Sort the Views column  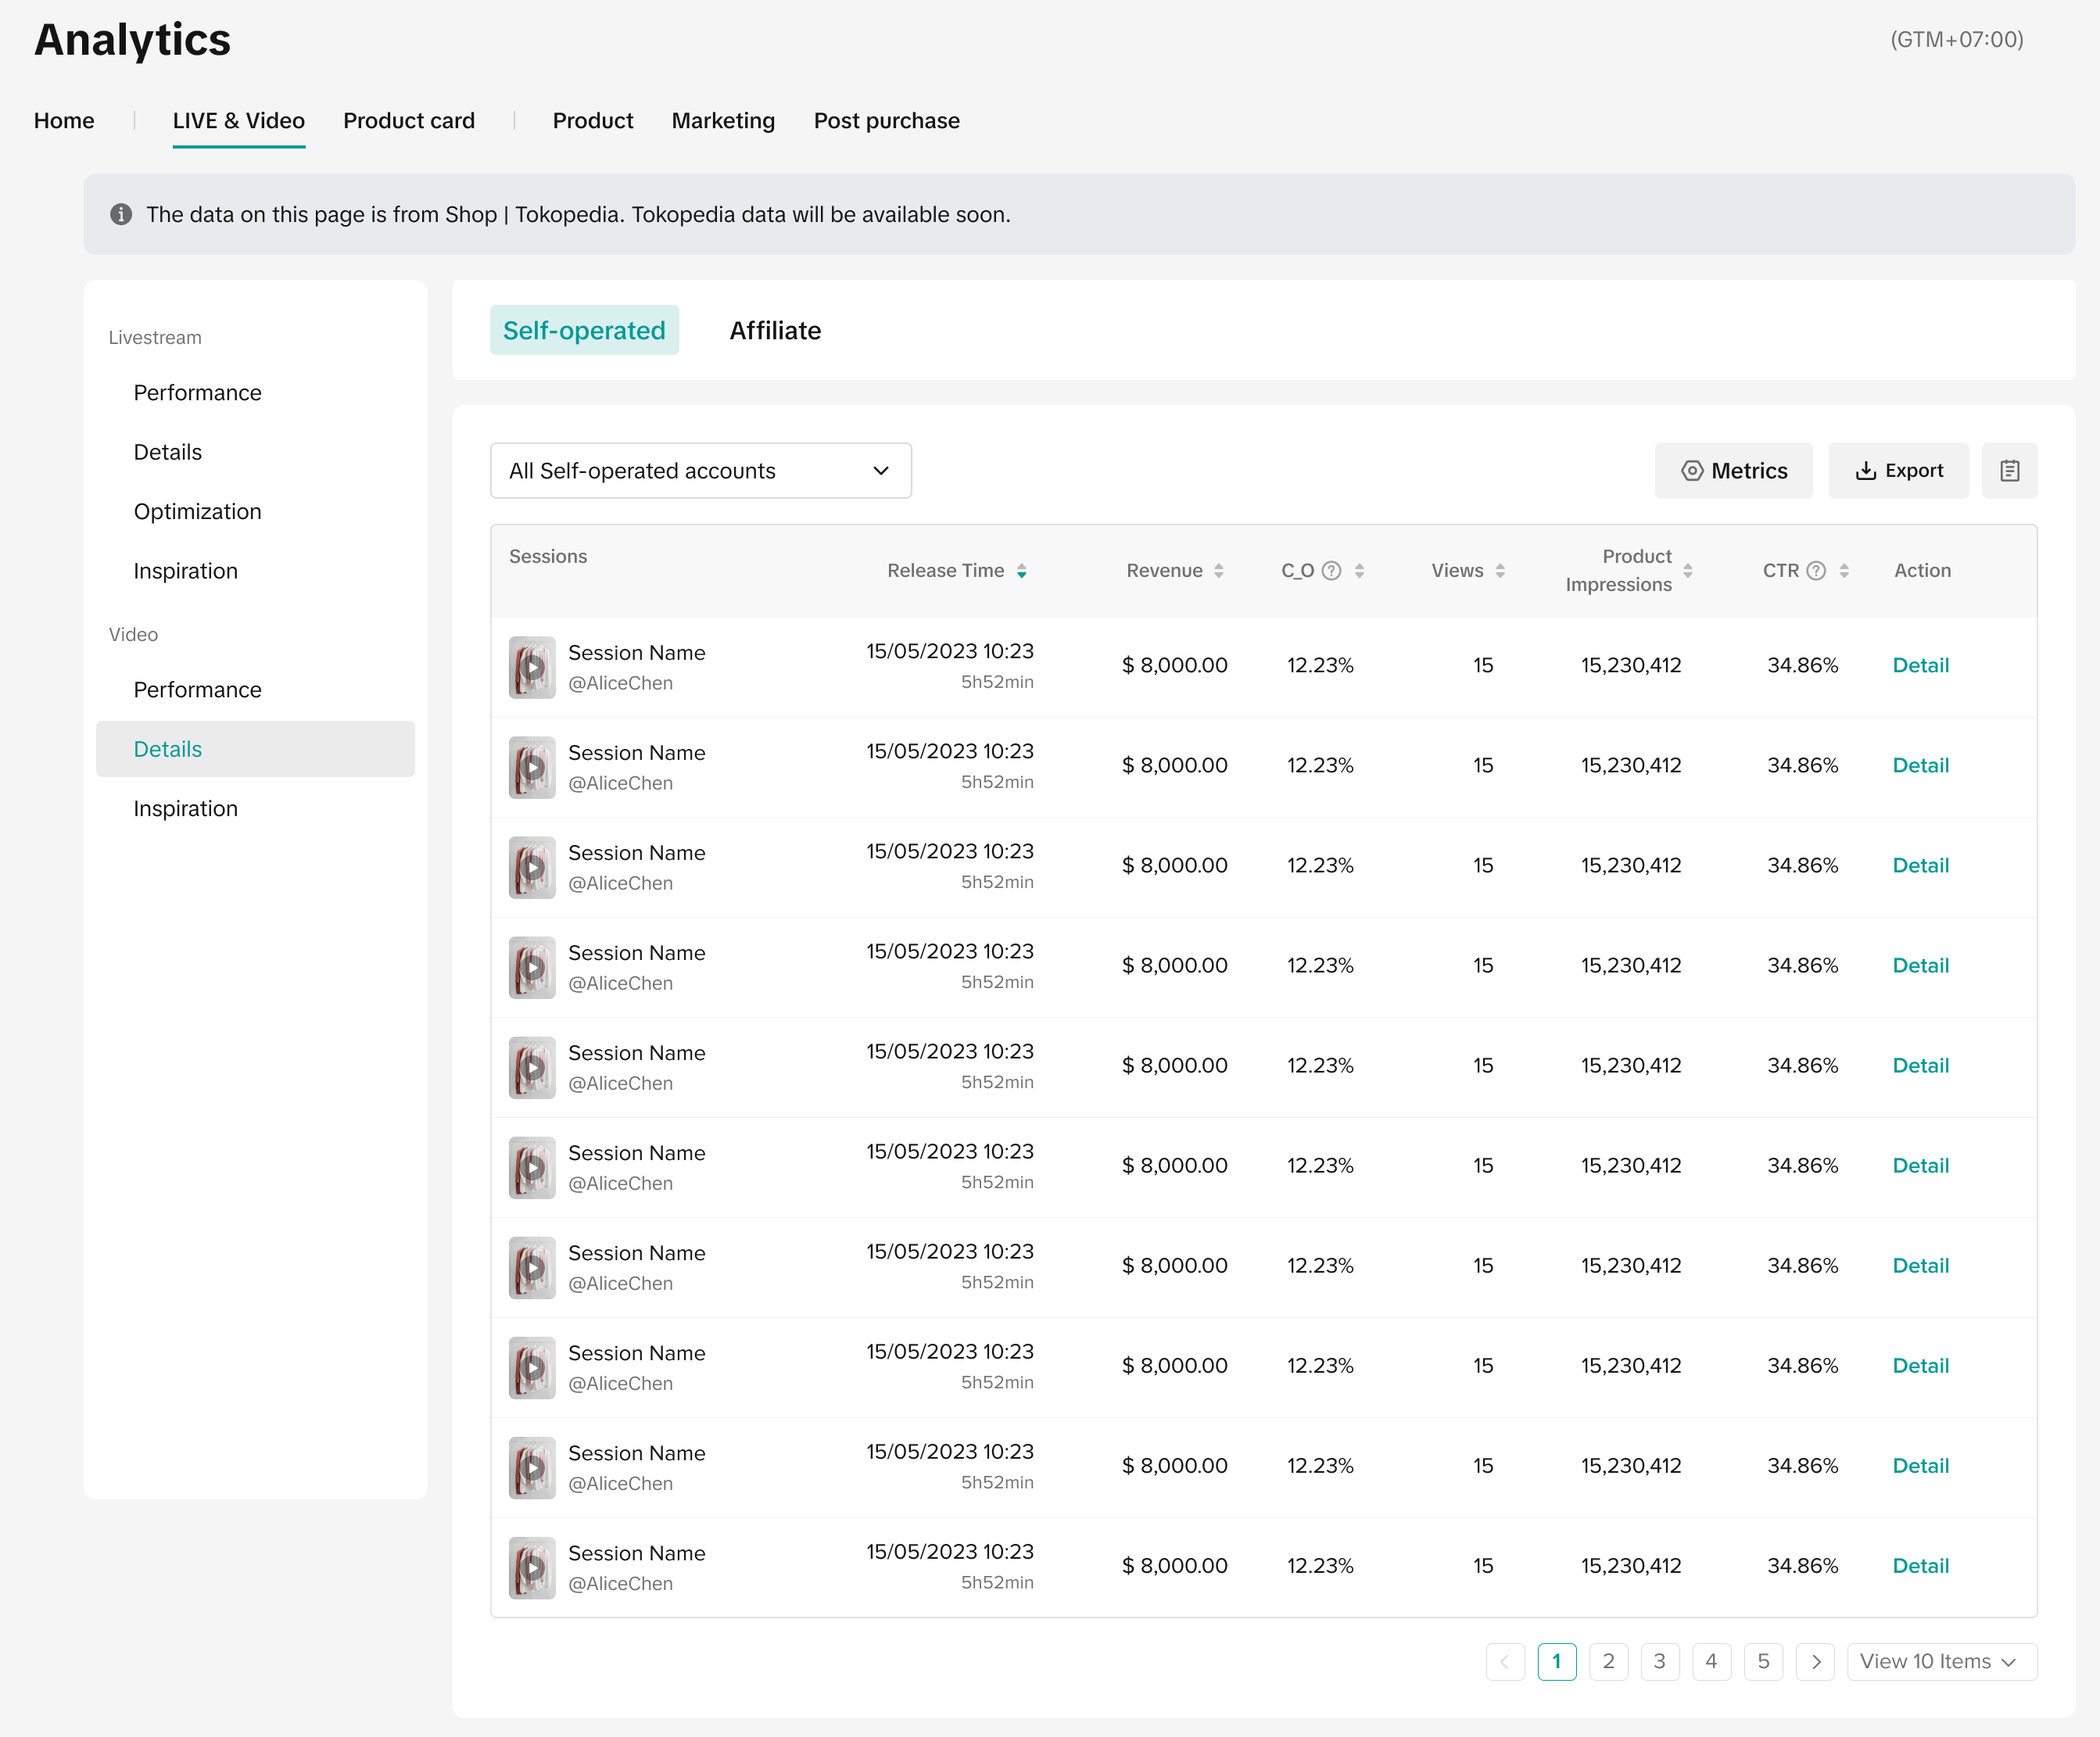[x=1500, y=570]
